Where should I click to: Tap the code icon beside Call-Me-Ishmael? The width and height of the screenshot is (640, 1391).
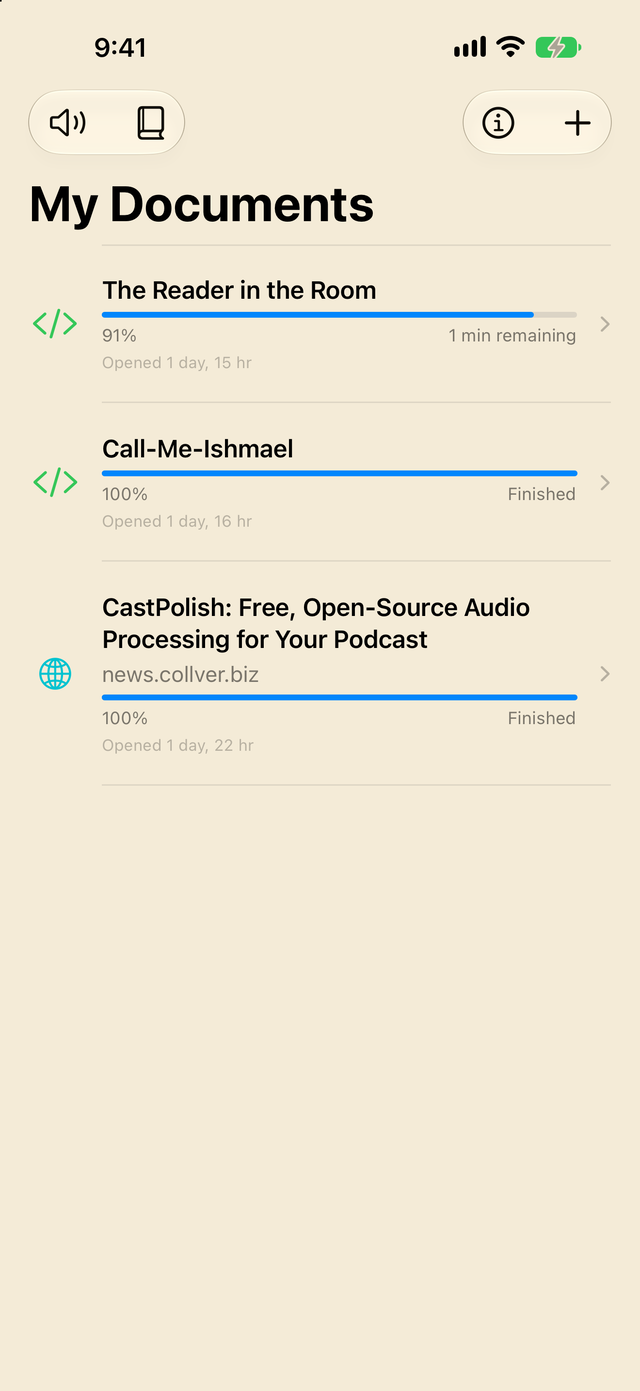tap(55, 482)
